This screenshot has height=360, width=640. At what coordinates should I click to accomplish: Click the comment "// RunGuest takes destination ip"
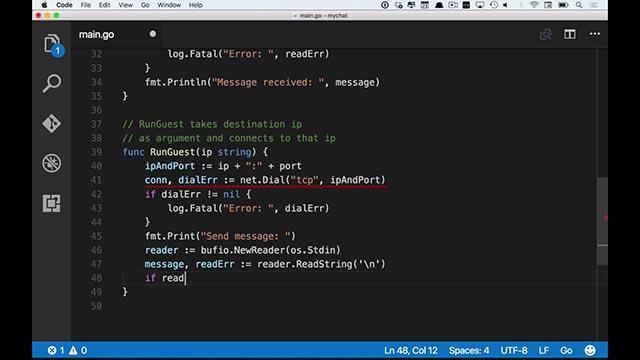pyautogui.click(x=212, y=124)
